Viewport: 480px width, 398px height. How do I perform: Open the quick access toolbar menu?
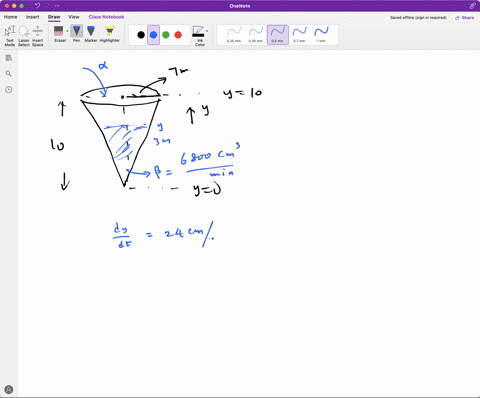[x=57, y=6]
